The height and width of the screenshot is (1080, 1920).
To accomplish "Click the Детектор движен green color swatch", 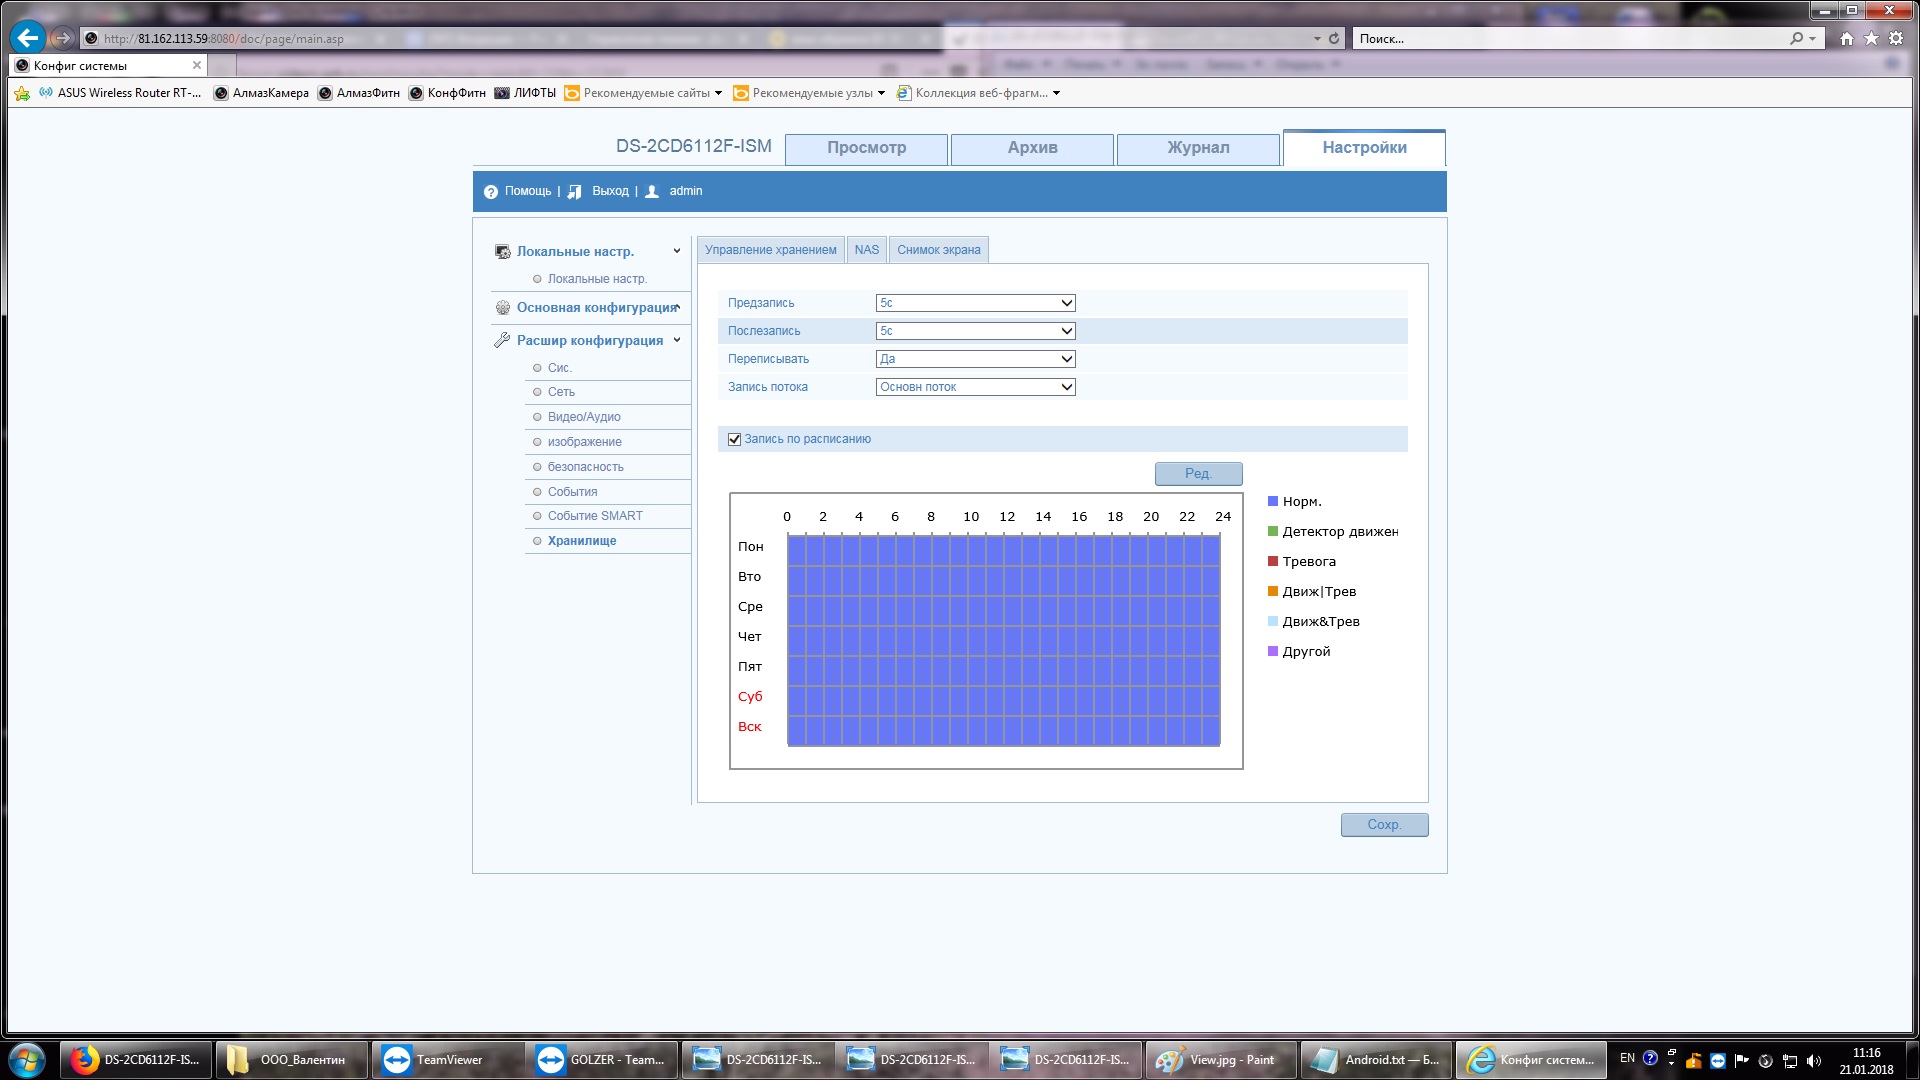I will click(x=1273, y=531).
